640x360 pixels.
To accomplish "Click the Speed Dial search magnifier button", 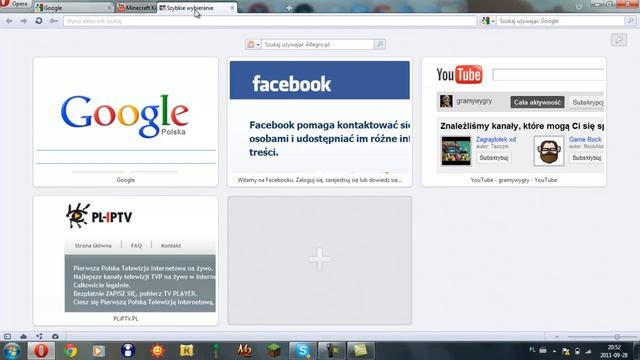I will click(380, 44).
